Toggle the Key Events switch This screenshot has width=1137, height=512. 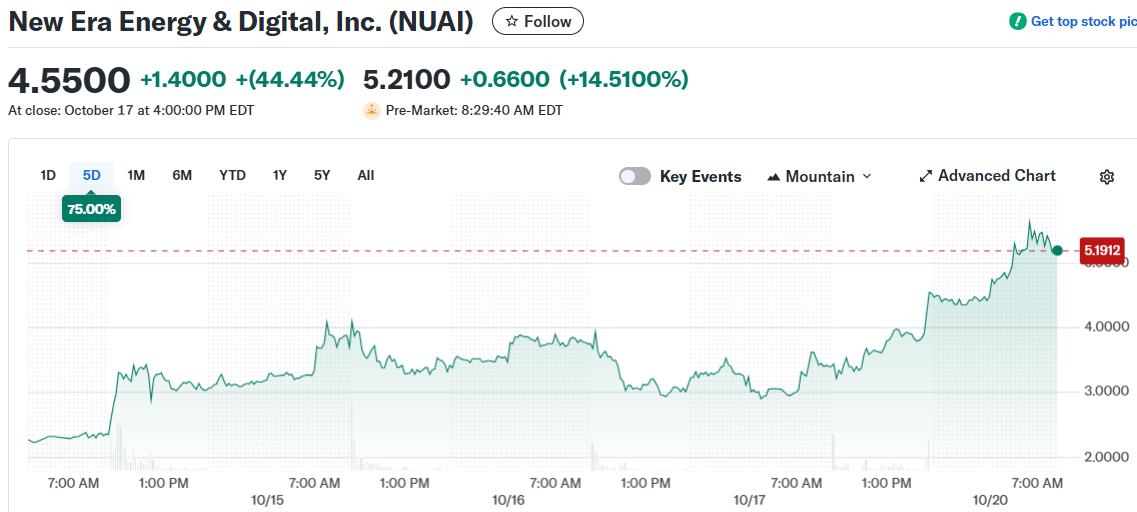(635, 177)
